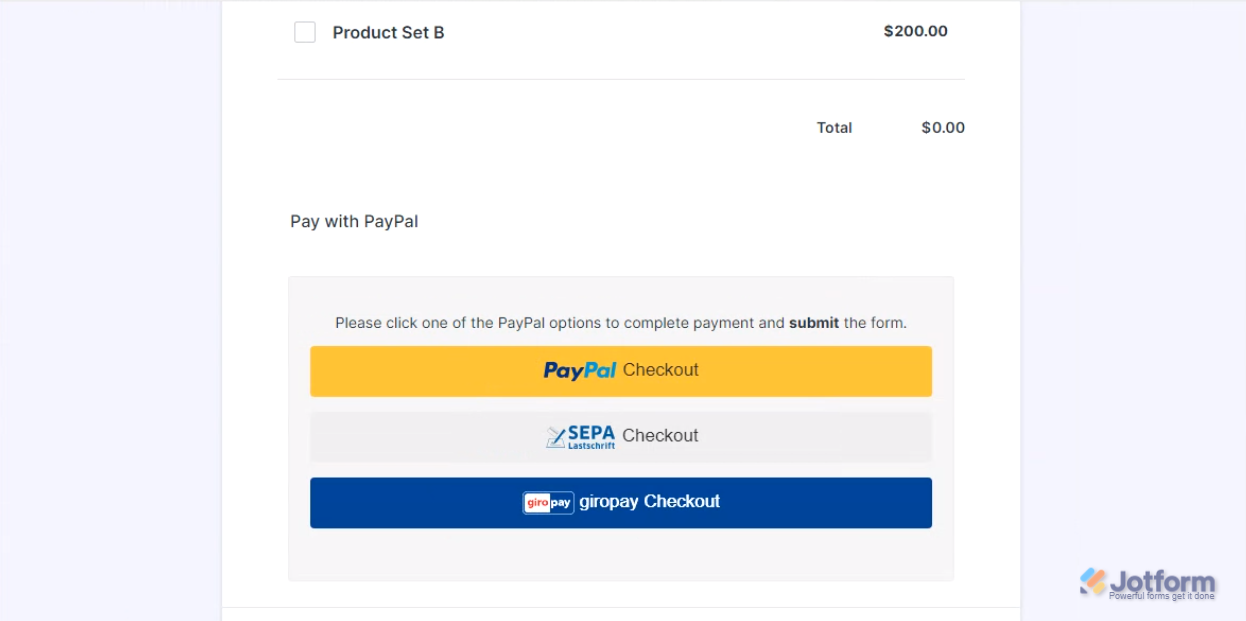The height and width of the screenshot is (621, 1246).
Task: Check the Product Set B checkbox
Action: [305, 32]
